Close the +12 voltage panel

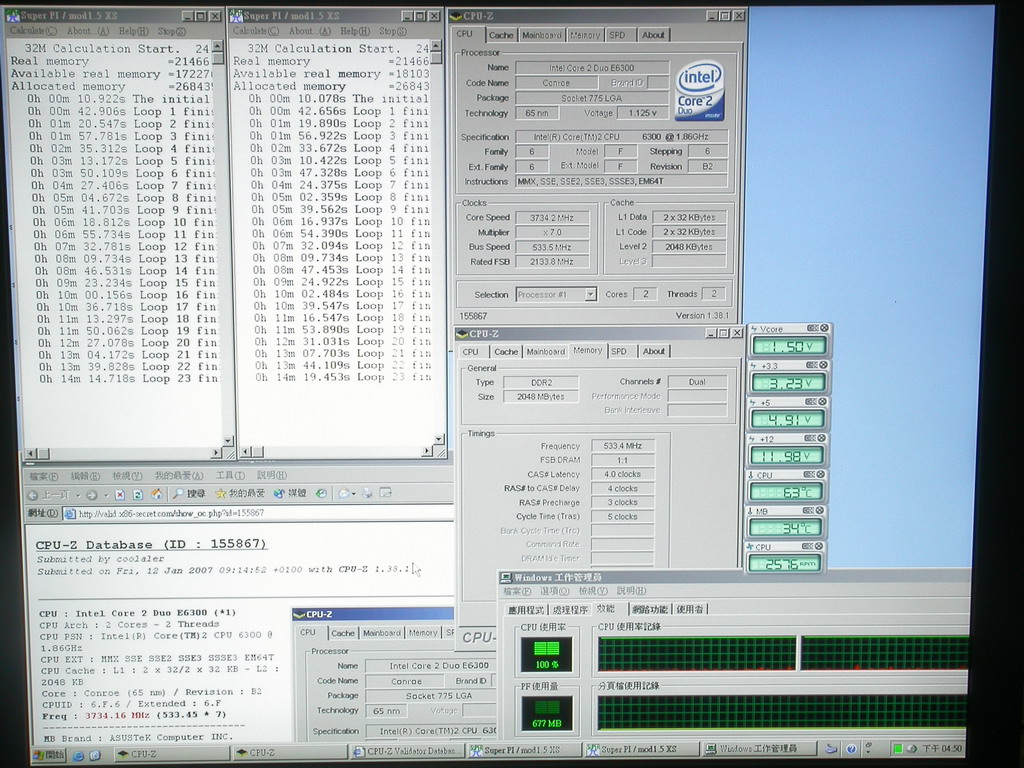(x=821, y=438)
